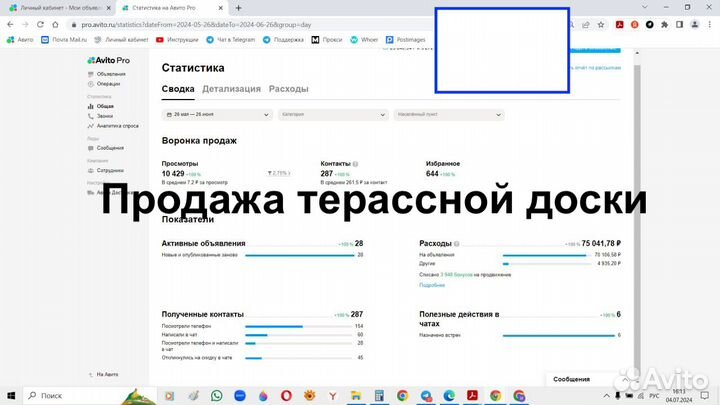This screenshot has height=405, width=720.
Task: Open Сотрудники in the sidebar
Action: pos(106,170)
